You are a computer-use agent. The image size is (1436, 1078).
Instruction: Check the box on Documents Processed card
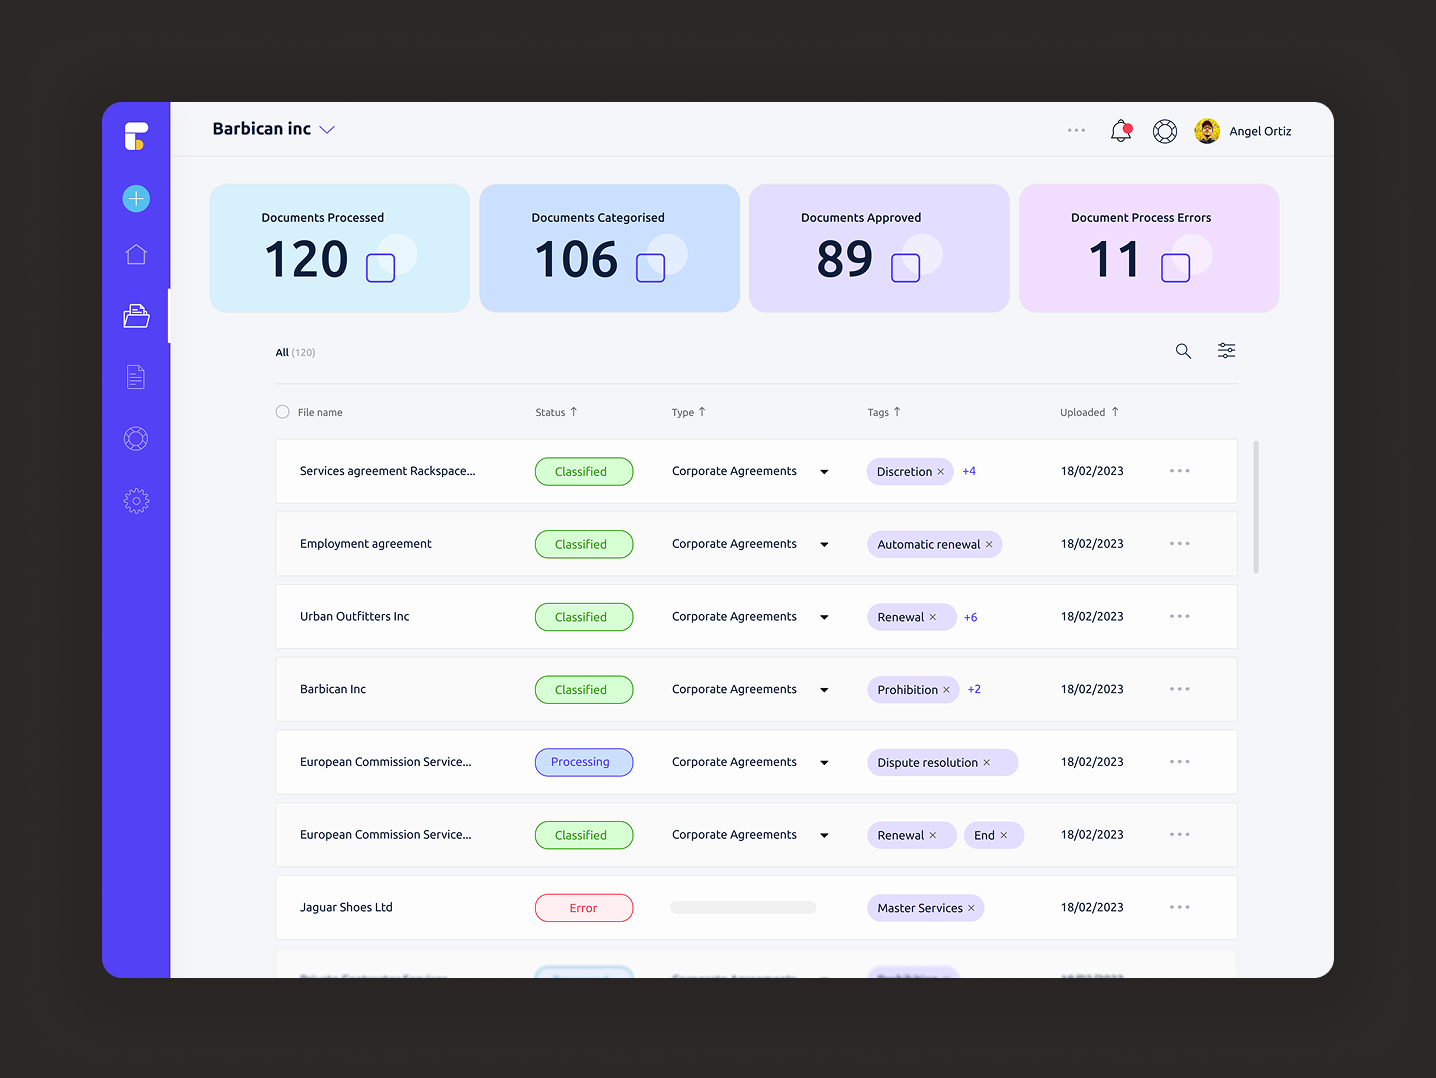pos(380,268)
